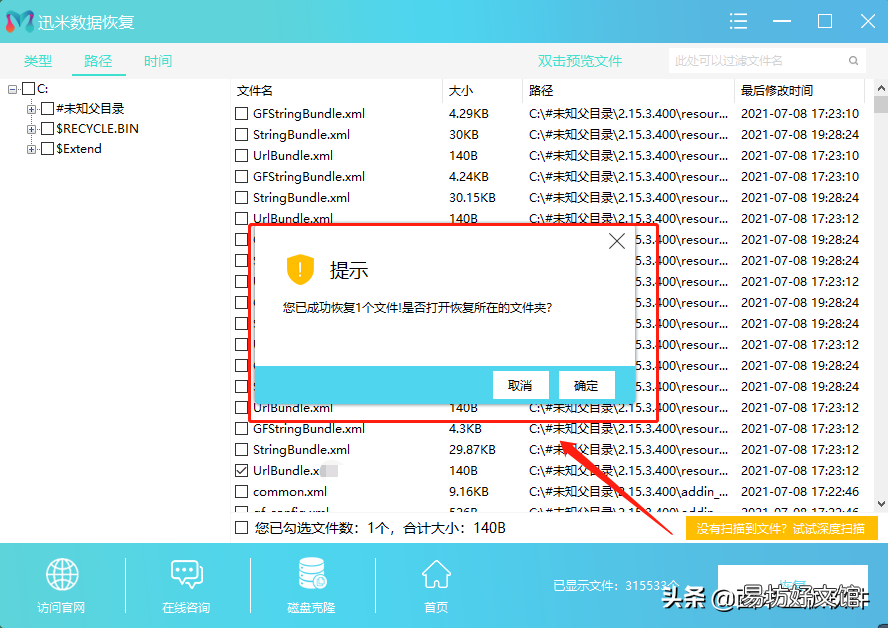Check the 30KB StringBundle.xml row box
This screenshot has width=888, height=628.
click(x=241, y=135)
